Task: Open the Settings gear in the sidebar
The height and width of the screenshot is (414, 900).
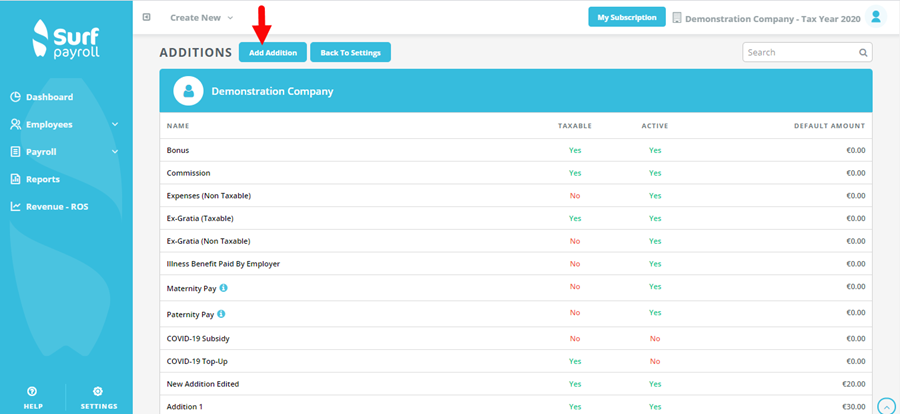Action: 99,398
